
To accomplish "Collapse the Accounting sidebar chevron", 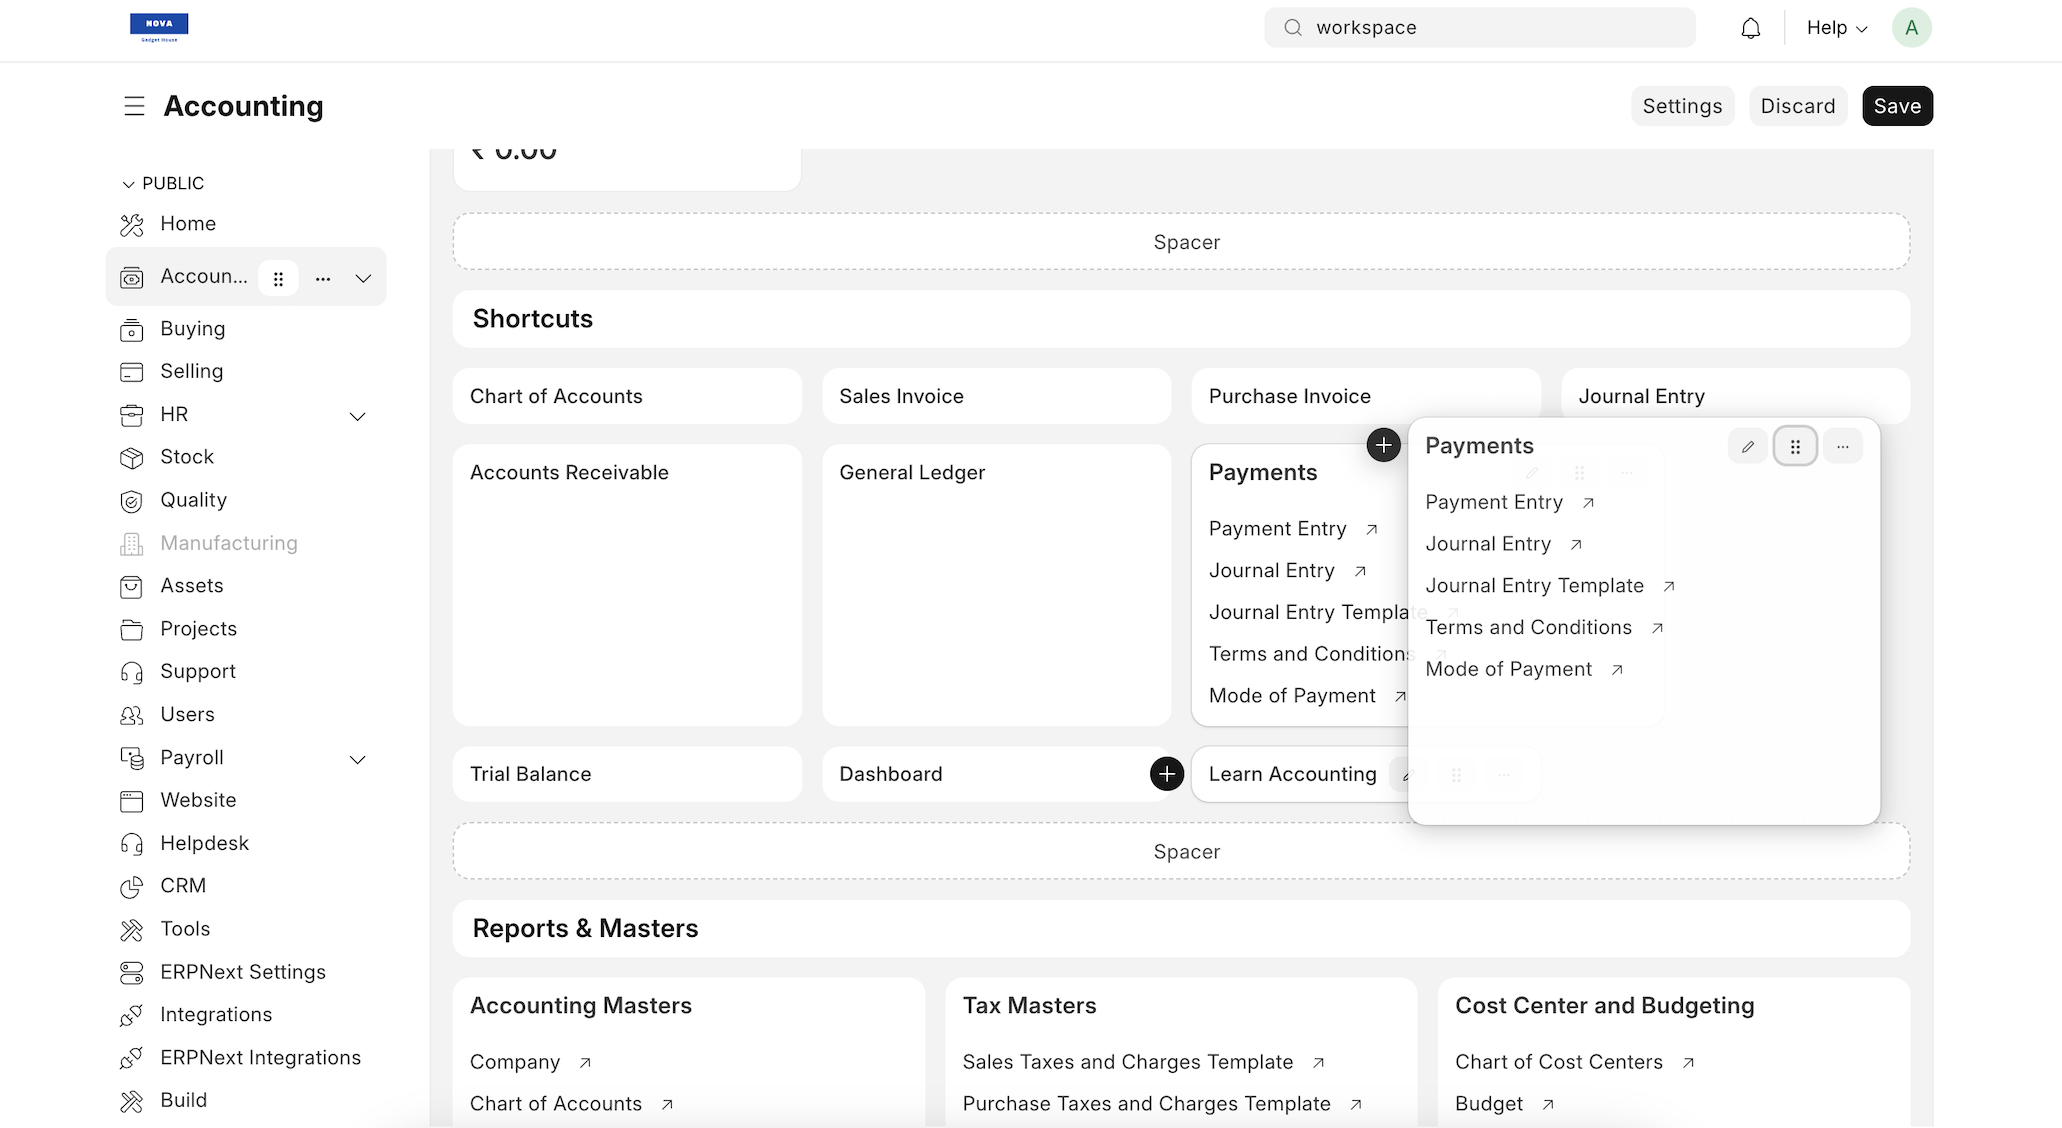I will click(x=363, y=278).
